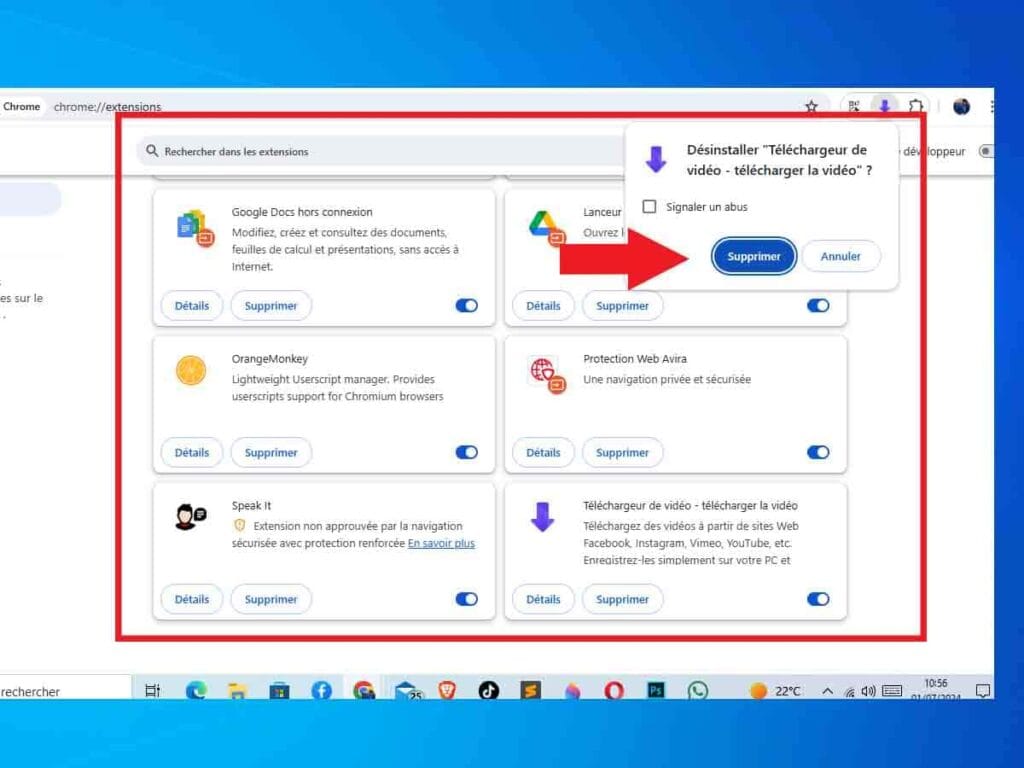1024x768 pixels.
Task: Click the extensions search field
Action: point(300,150)
